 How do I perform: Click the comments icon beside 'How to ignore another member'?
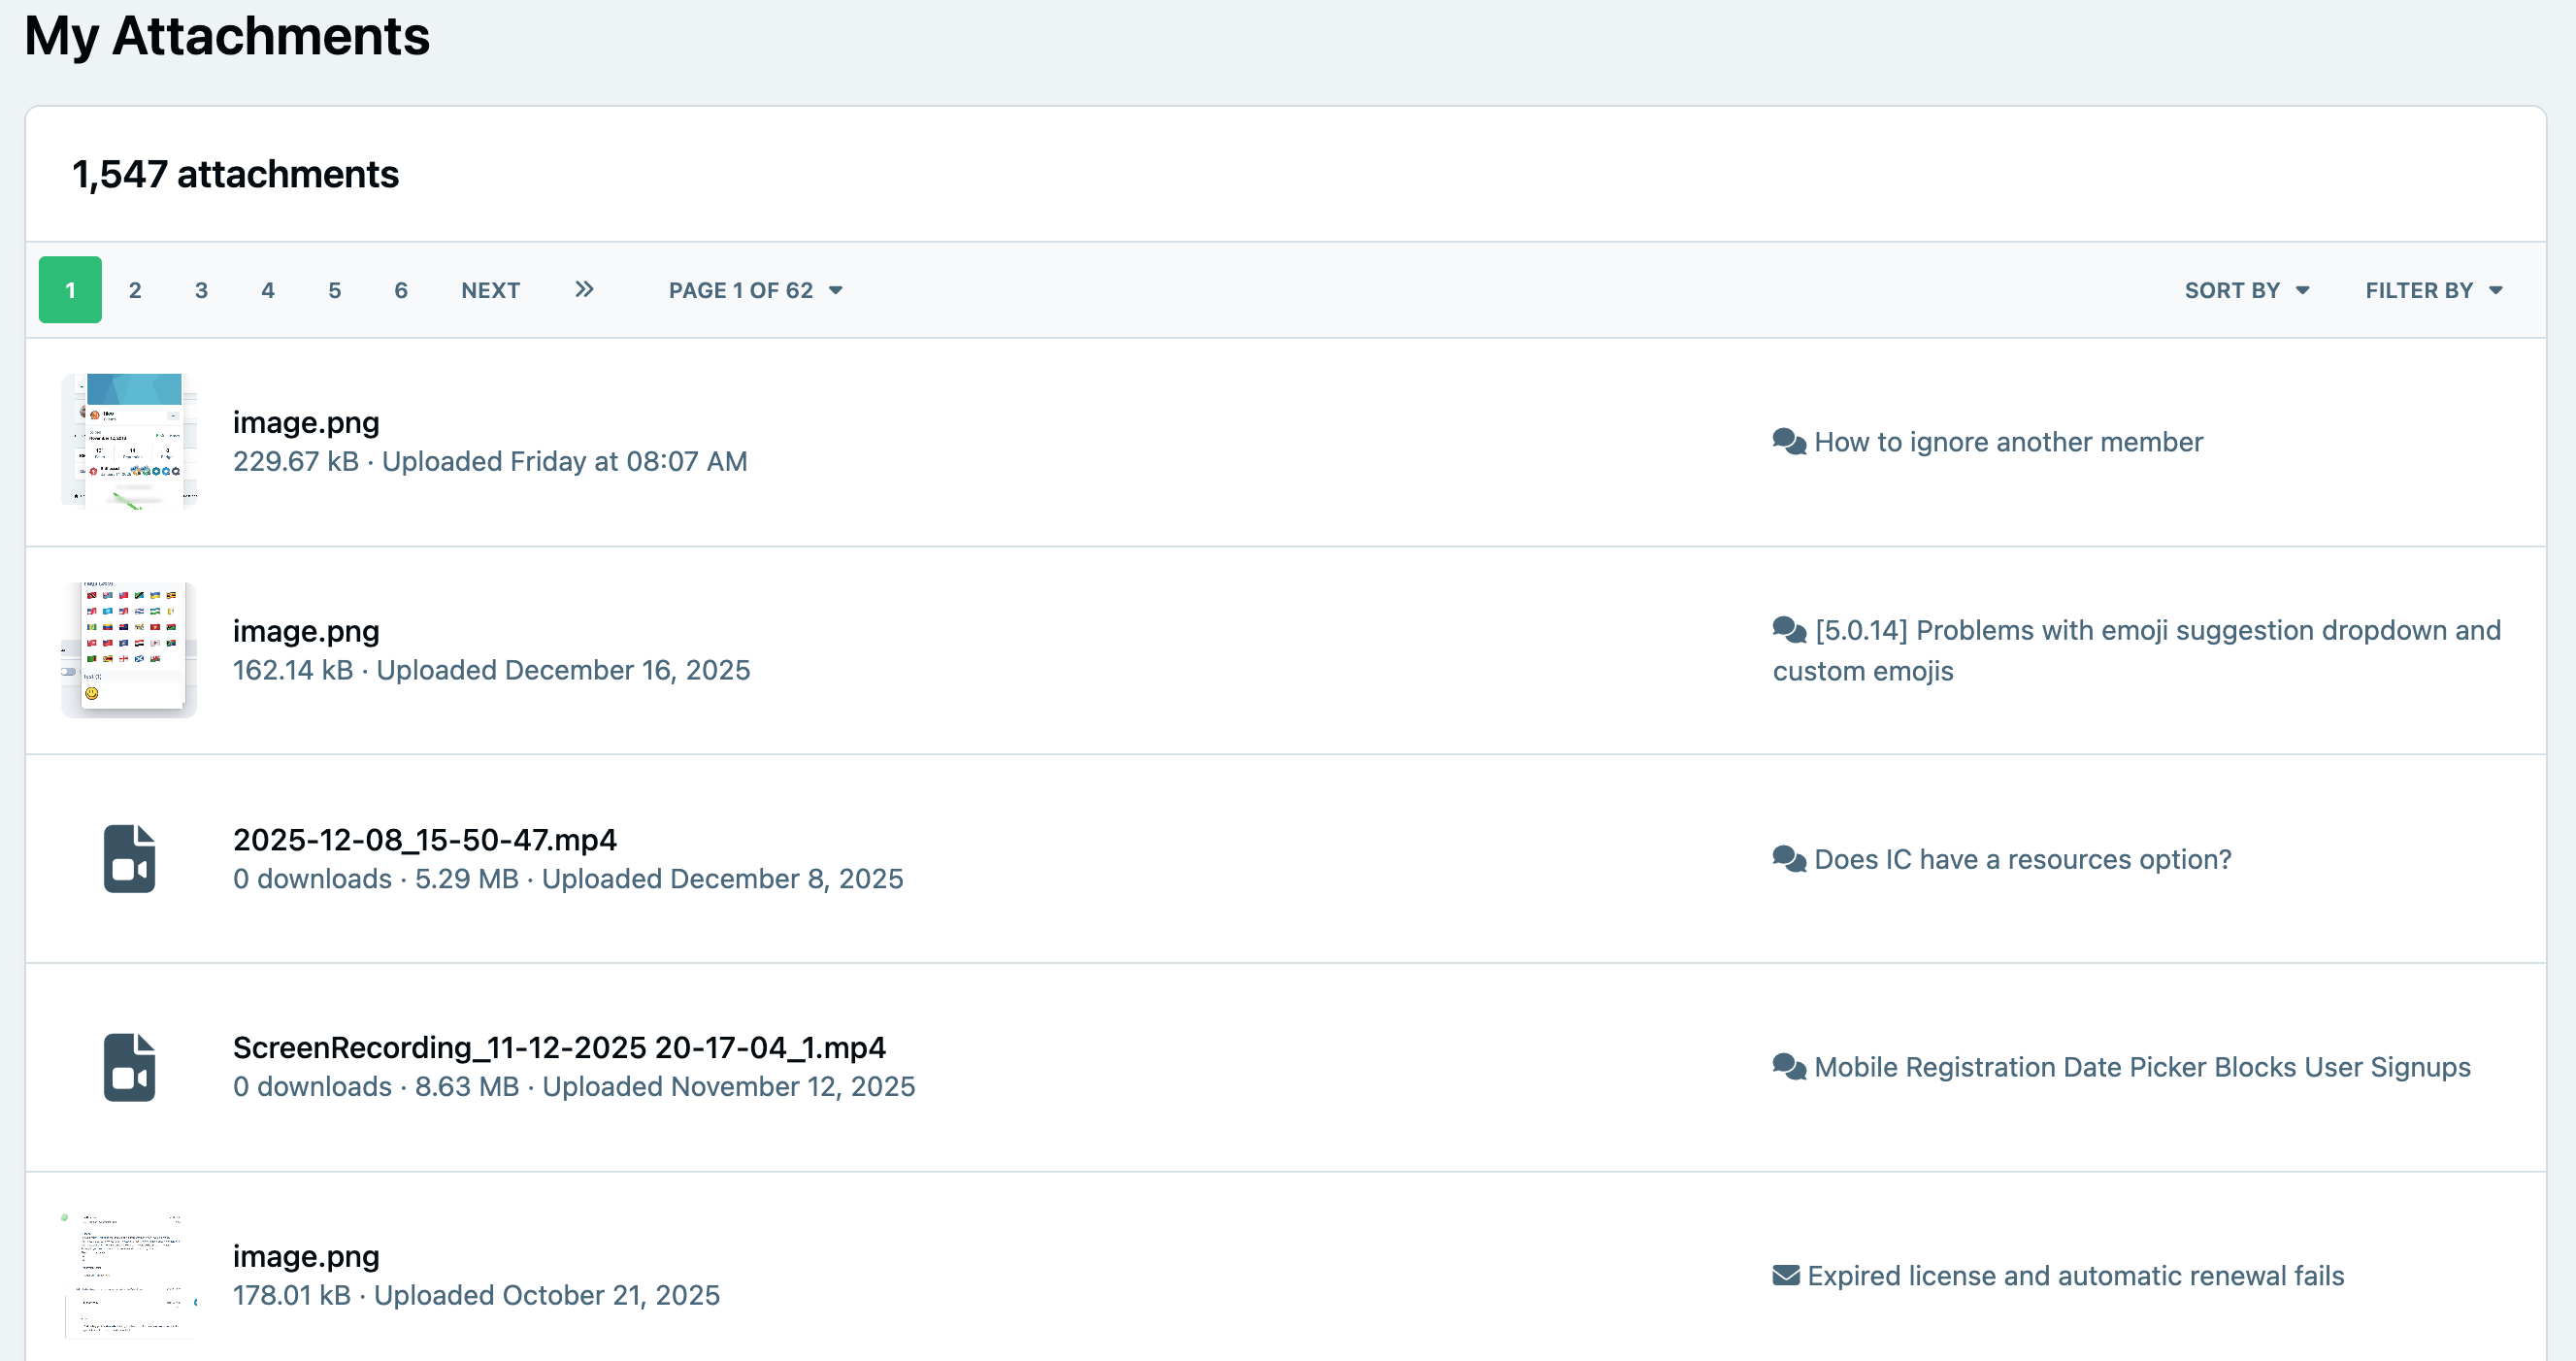pos(1789,442)
